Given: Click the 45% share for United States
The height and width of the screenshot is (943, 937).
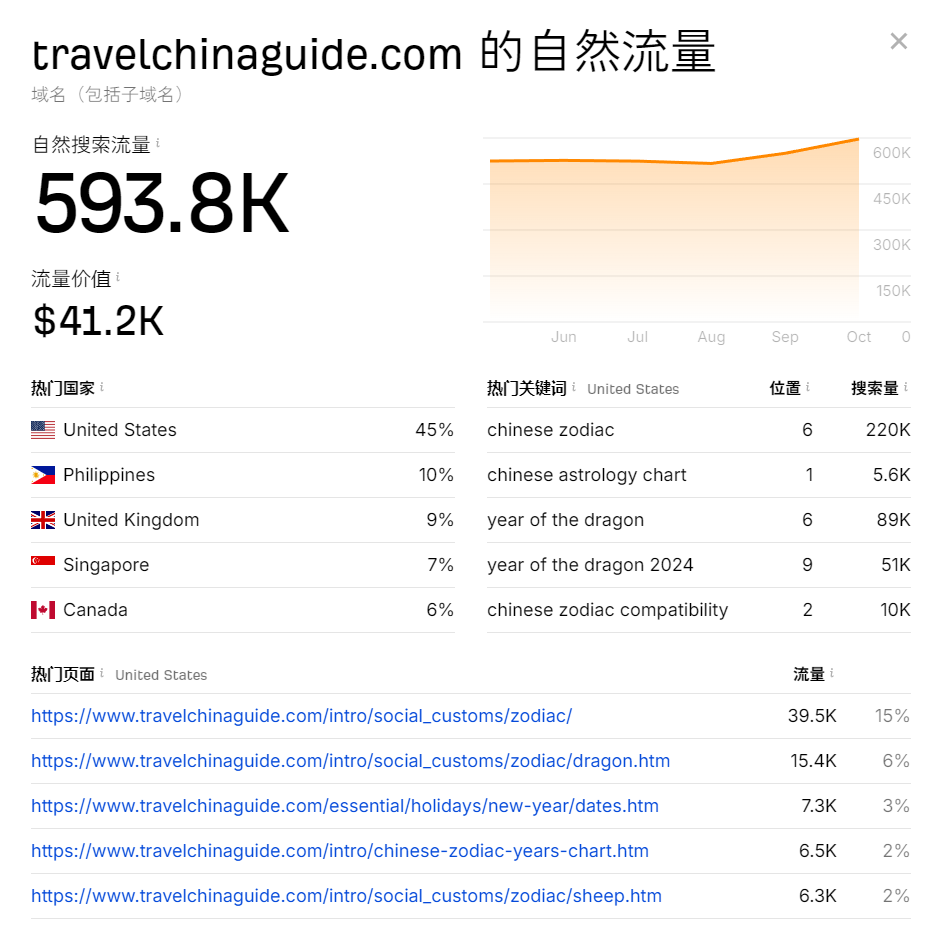Looking at the screenshot, I should click(434, 430).
